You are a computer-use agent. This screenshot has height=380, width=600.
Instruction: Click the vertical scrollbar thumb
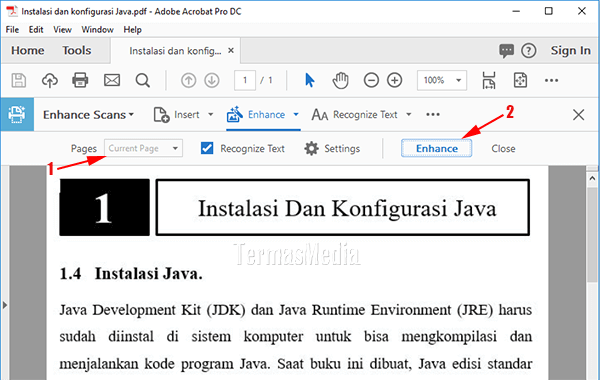pos(592,234)
